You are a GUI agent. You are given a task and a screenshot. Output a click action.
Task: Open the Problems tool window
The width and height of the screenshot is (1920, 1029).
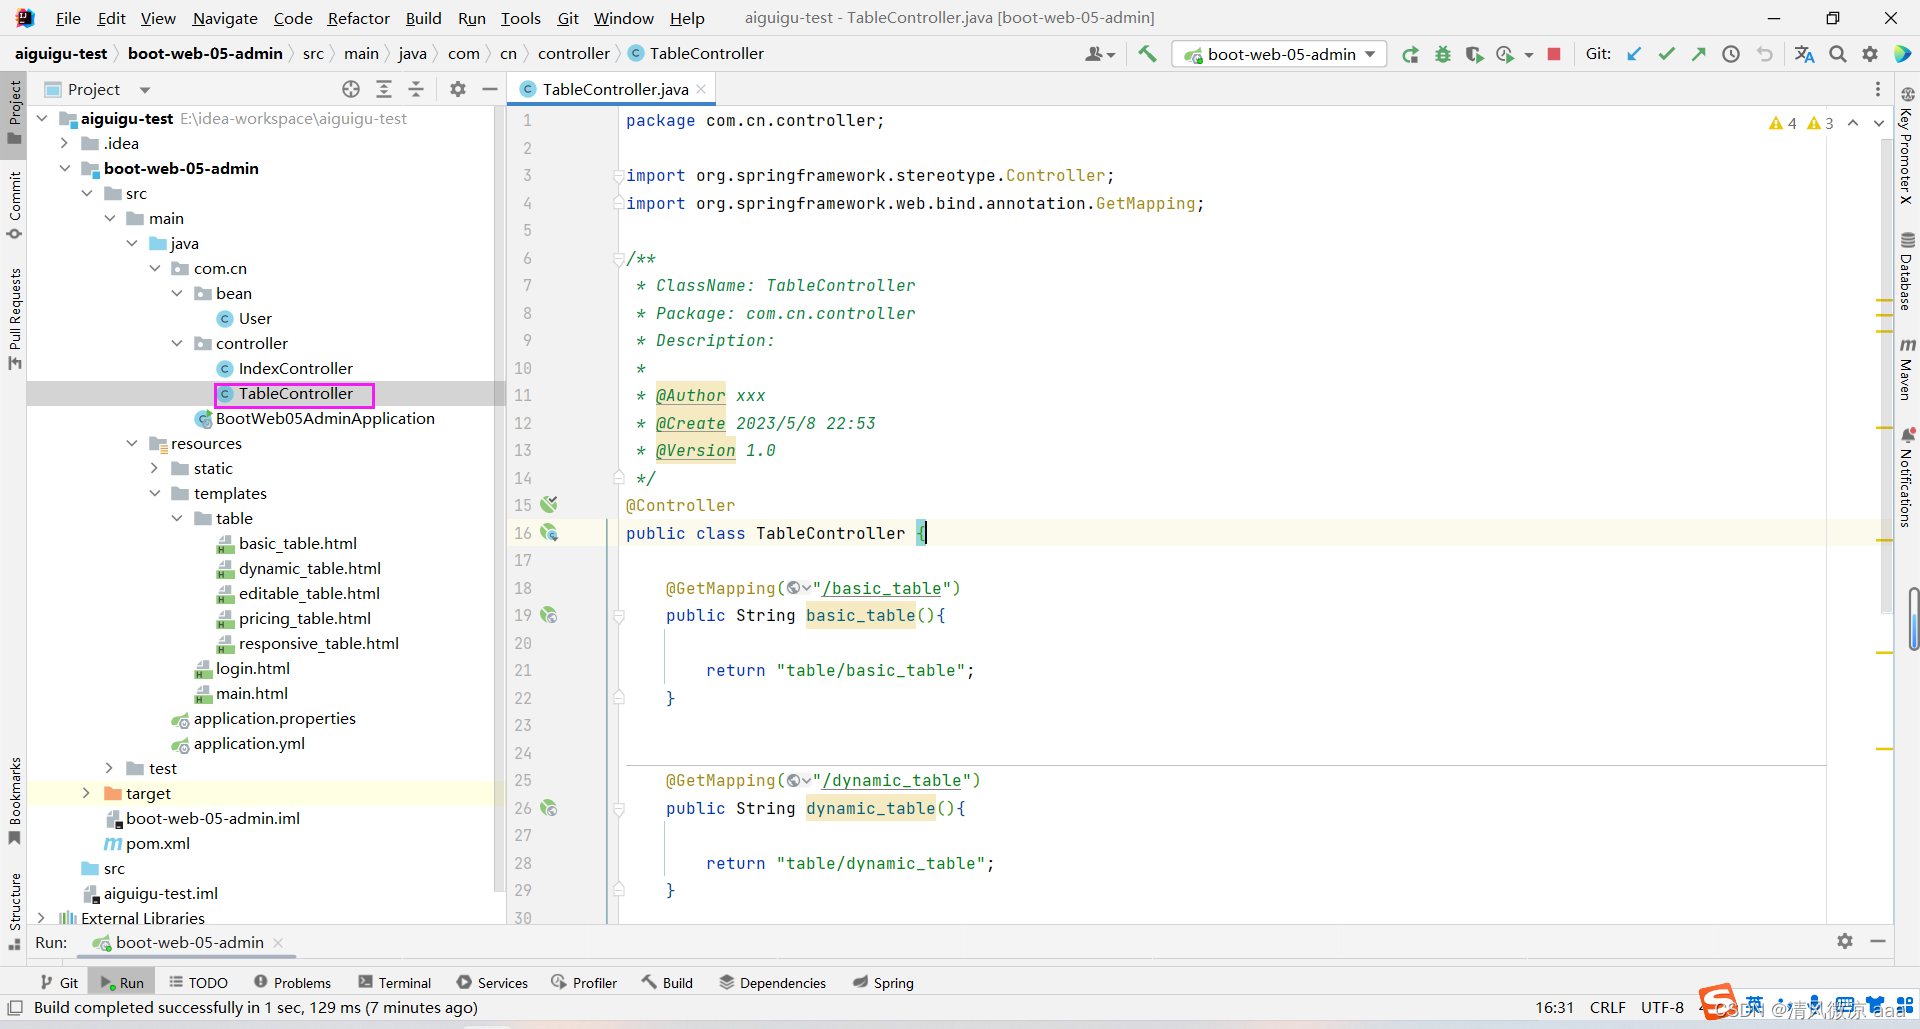click(x=292, y=983)
